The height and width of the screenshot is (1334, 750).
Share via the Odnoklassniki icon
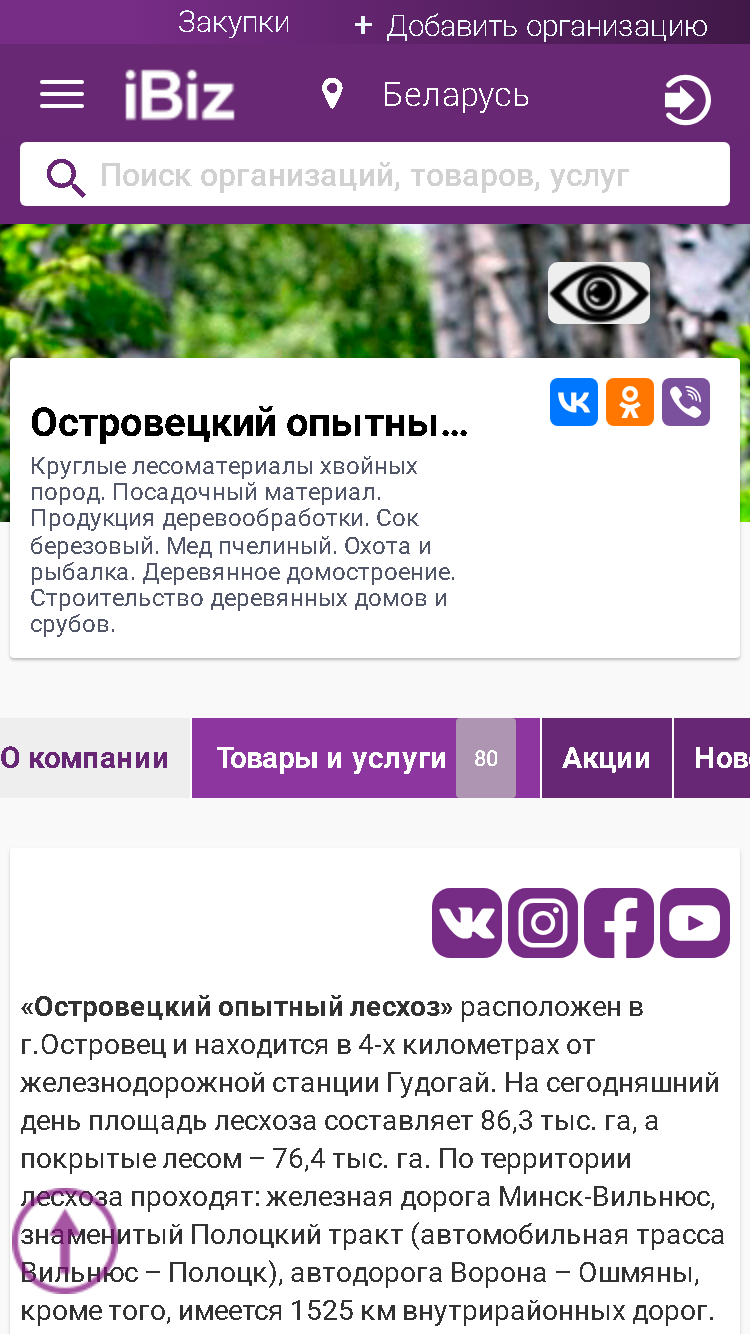tap(630, 402)
